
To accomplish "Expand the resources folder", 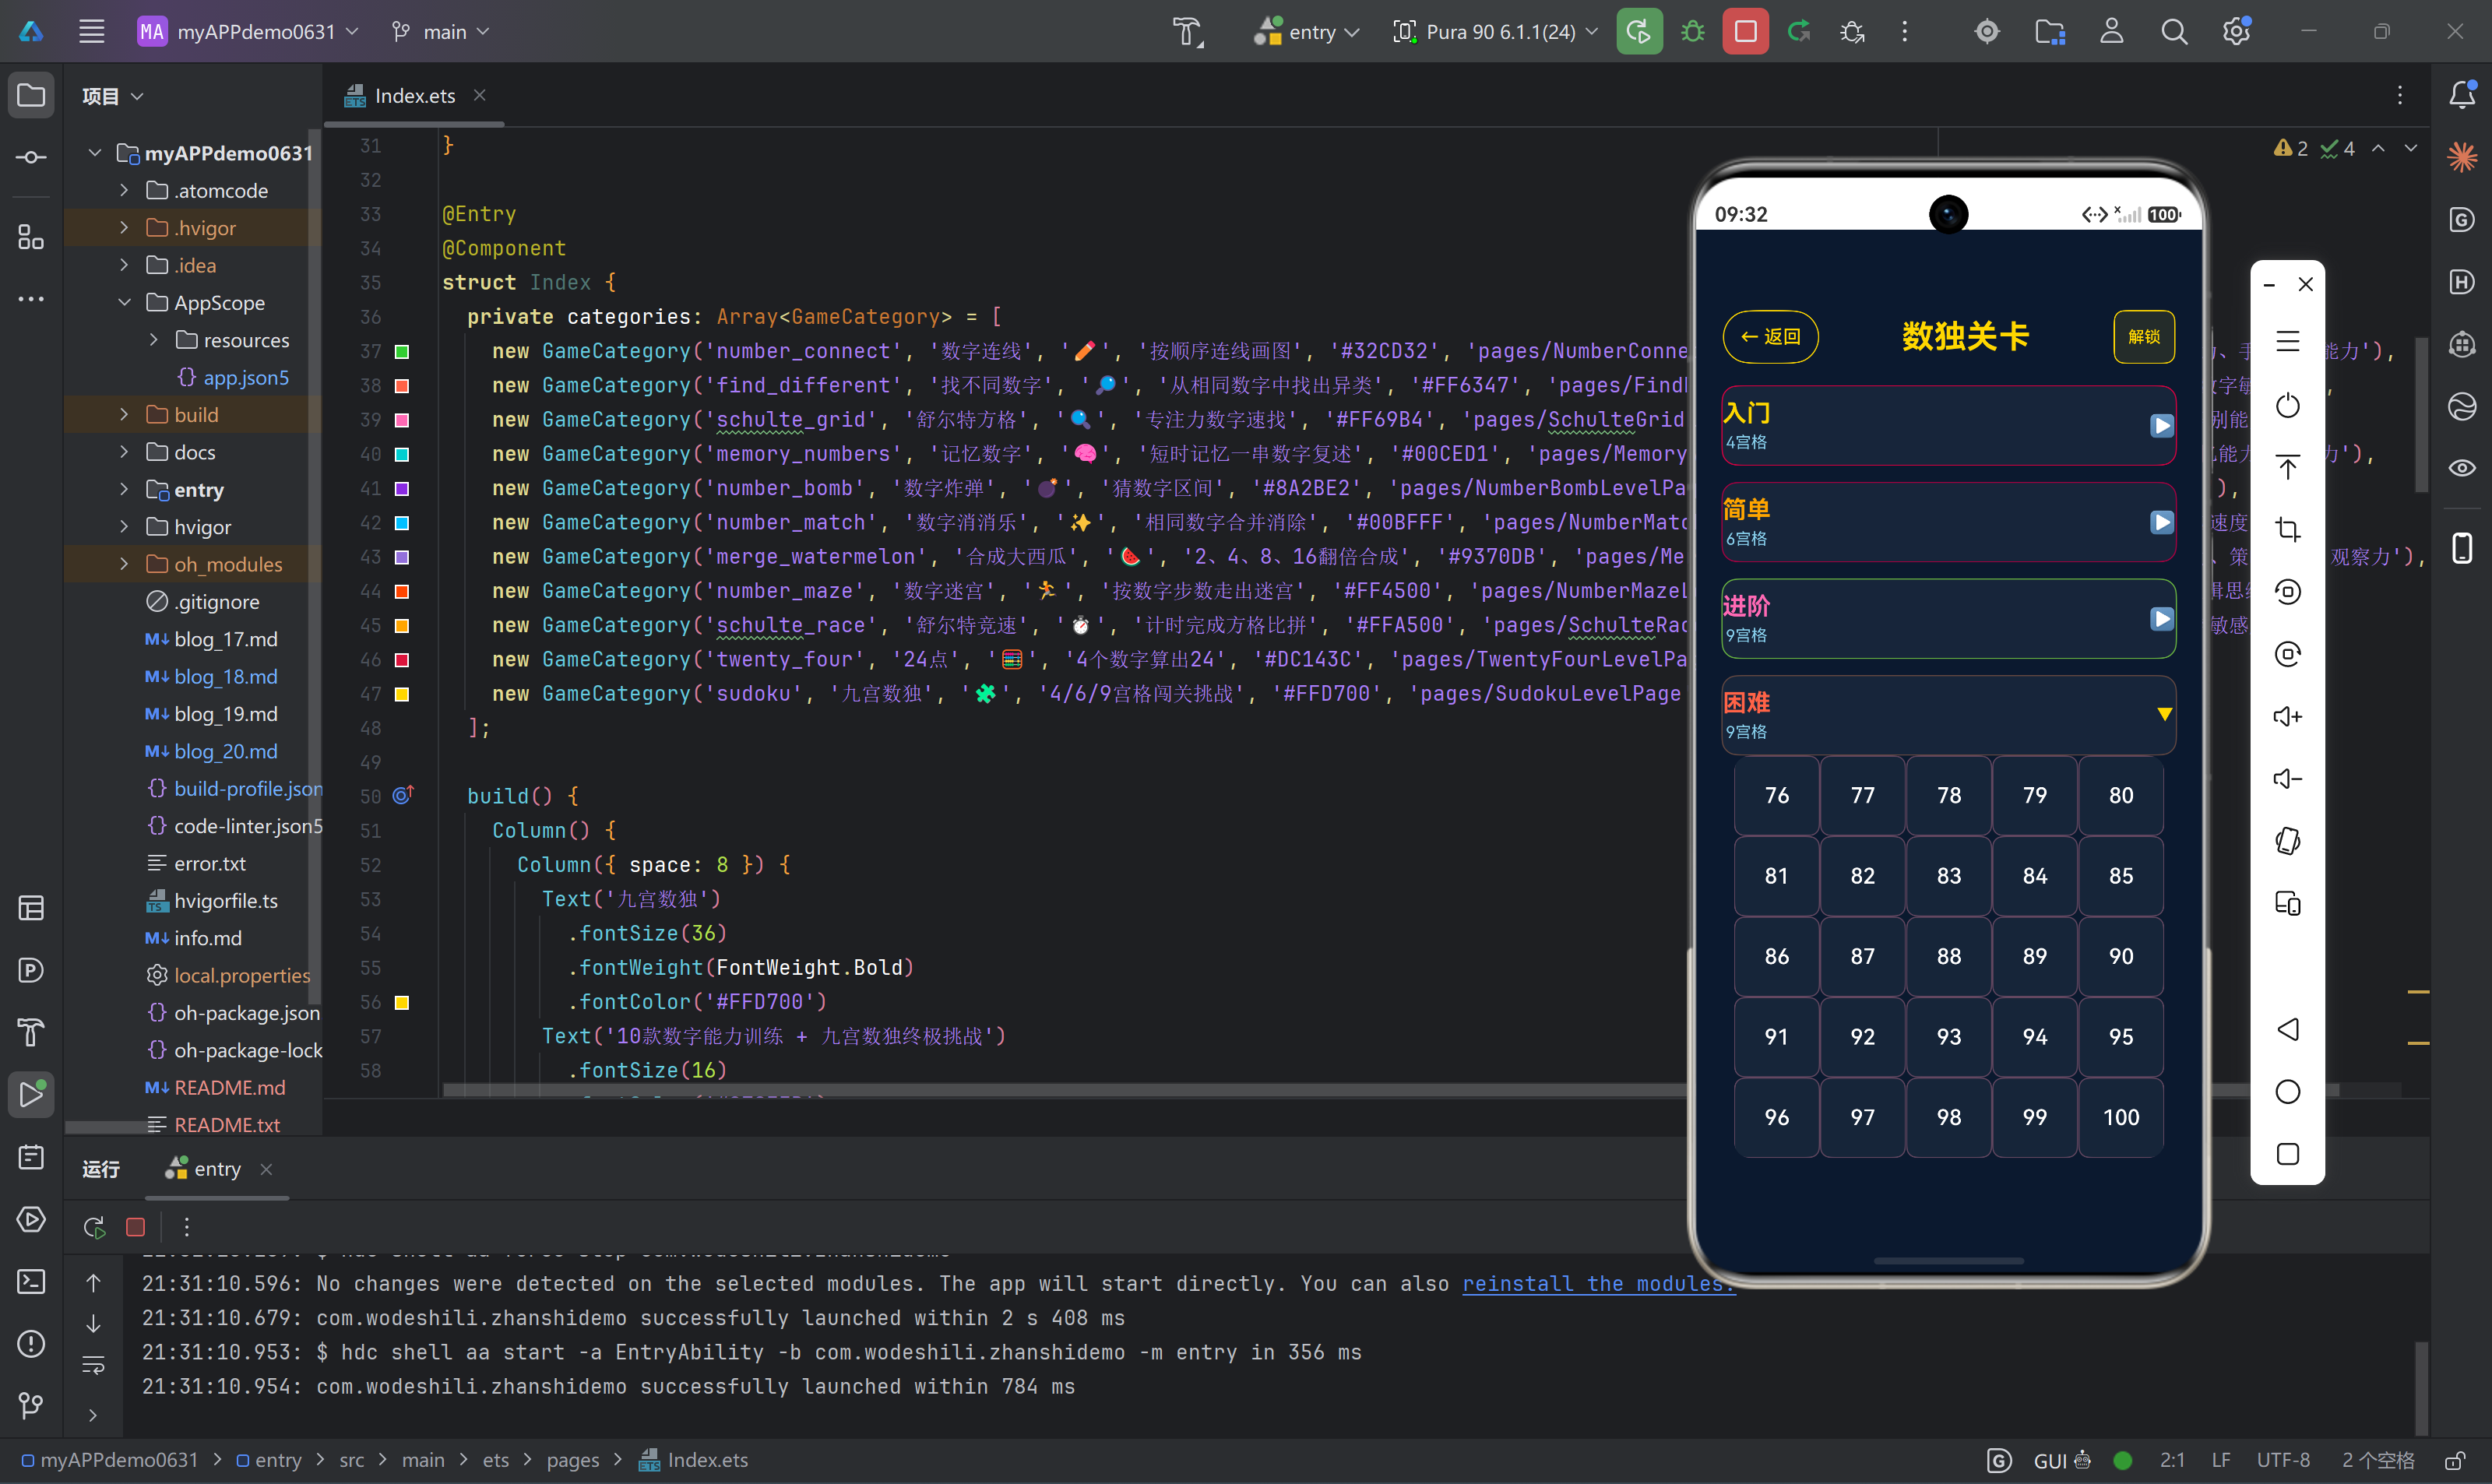I will [153, 340].
